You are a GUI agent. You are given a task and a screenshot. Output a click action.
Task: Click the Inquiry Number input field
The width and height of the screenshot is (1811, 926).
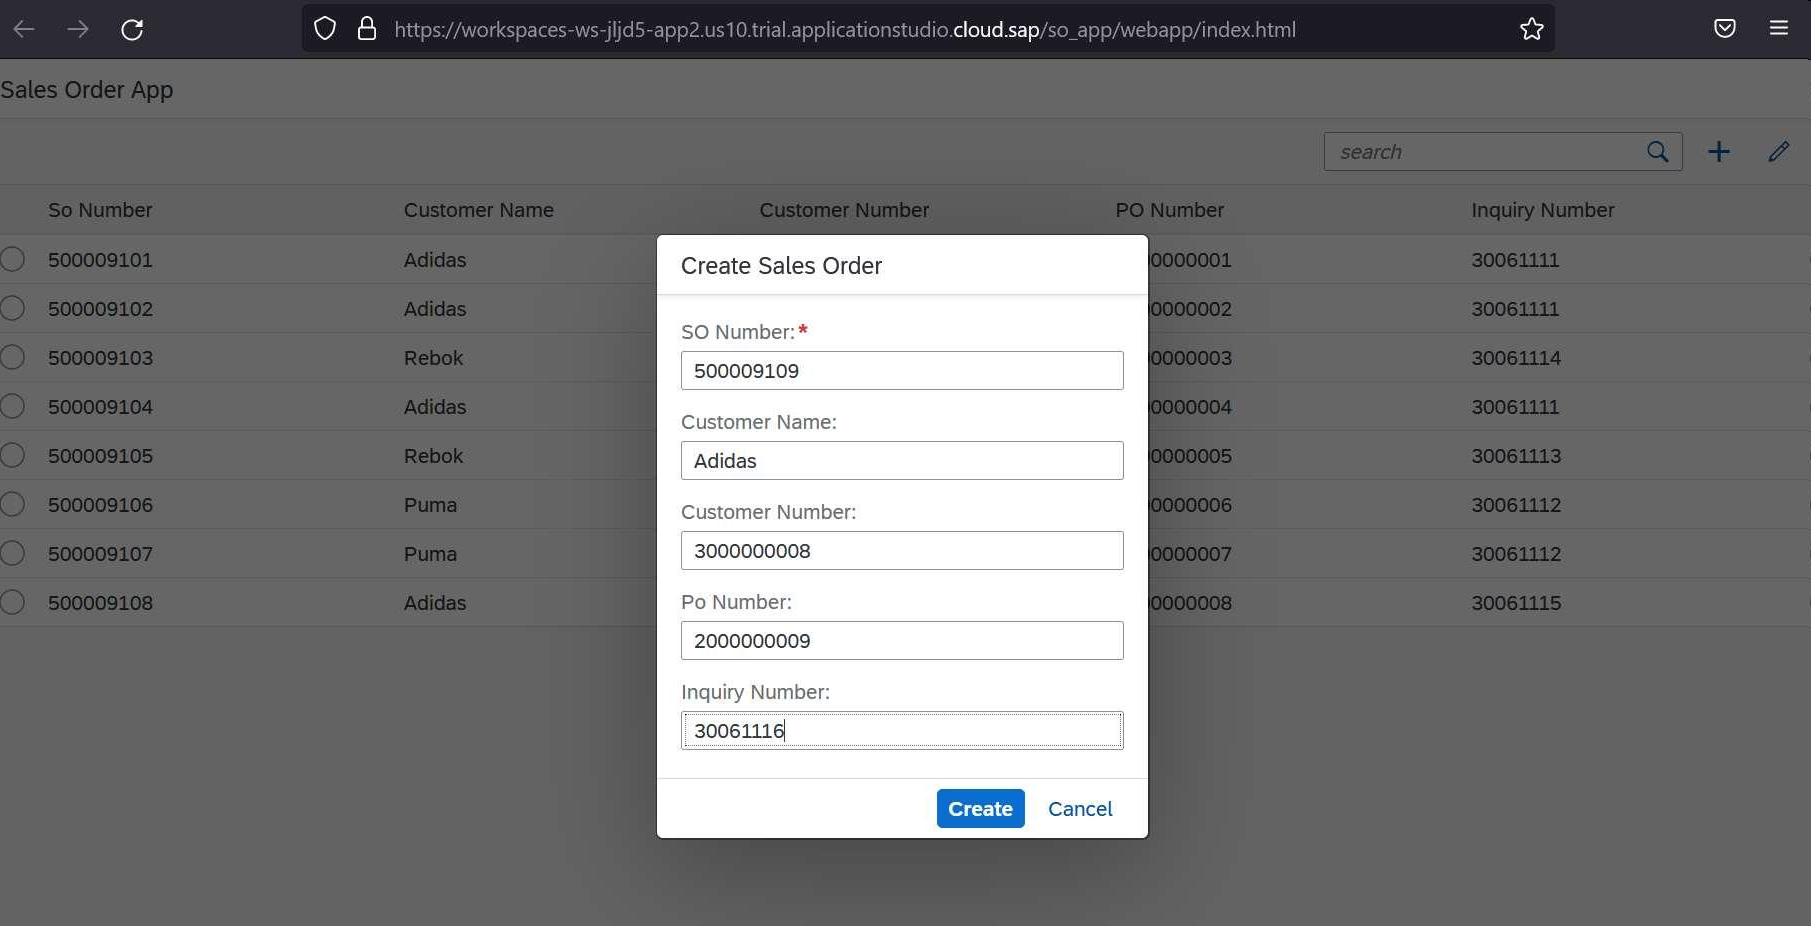point(901,731)
